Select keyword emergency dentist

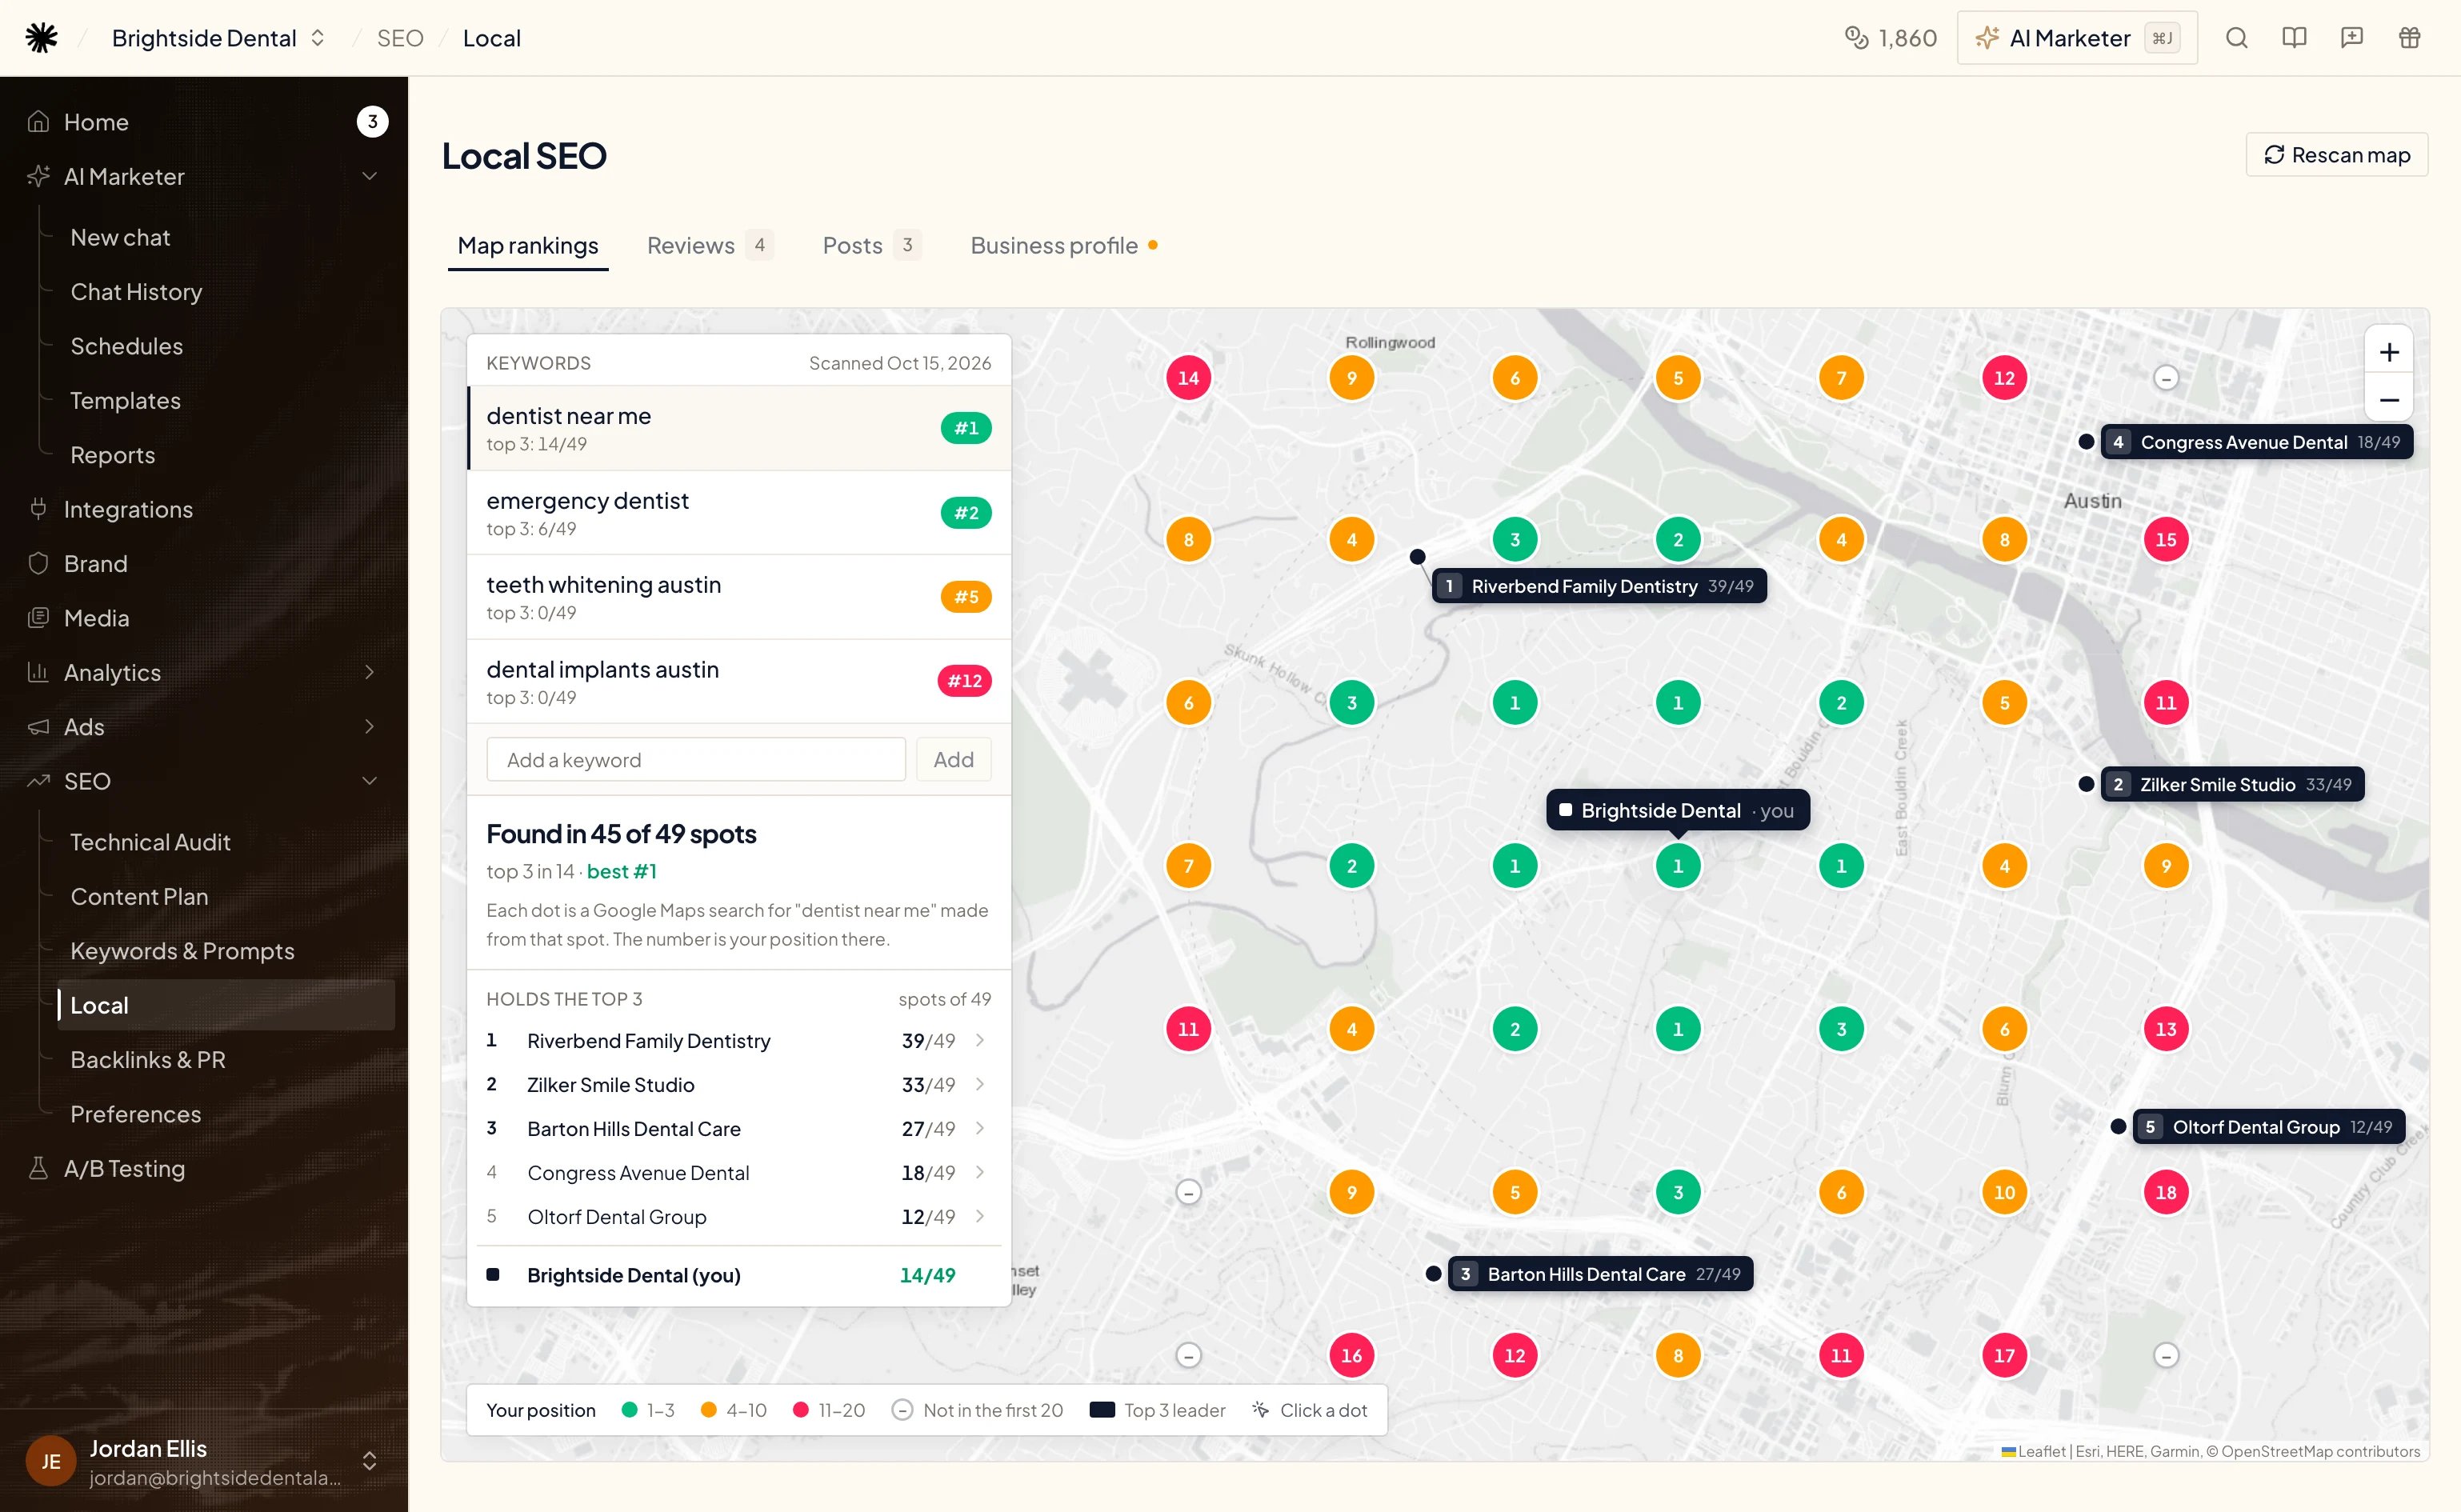point(739,513)
